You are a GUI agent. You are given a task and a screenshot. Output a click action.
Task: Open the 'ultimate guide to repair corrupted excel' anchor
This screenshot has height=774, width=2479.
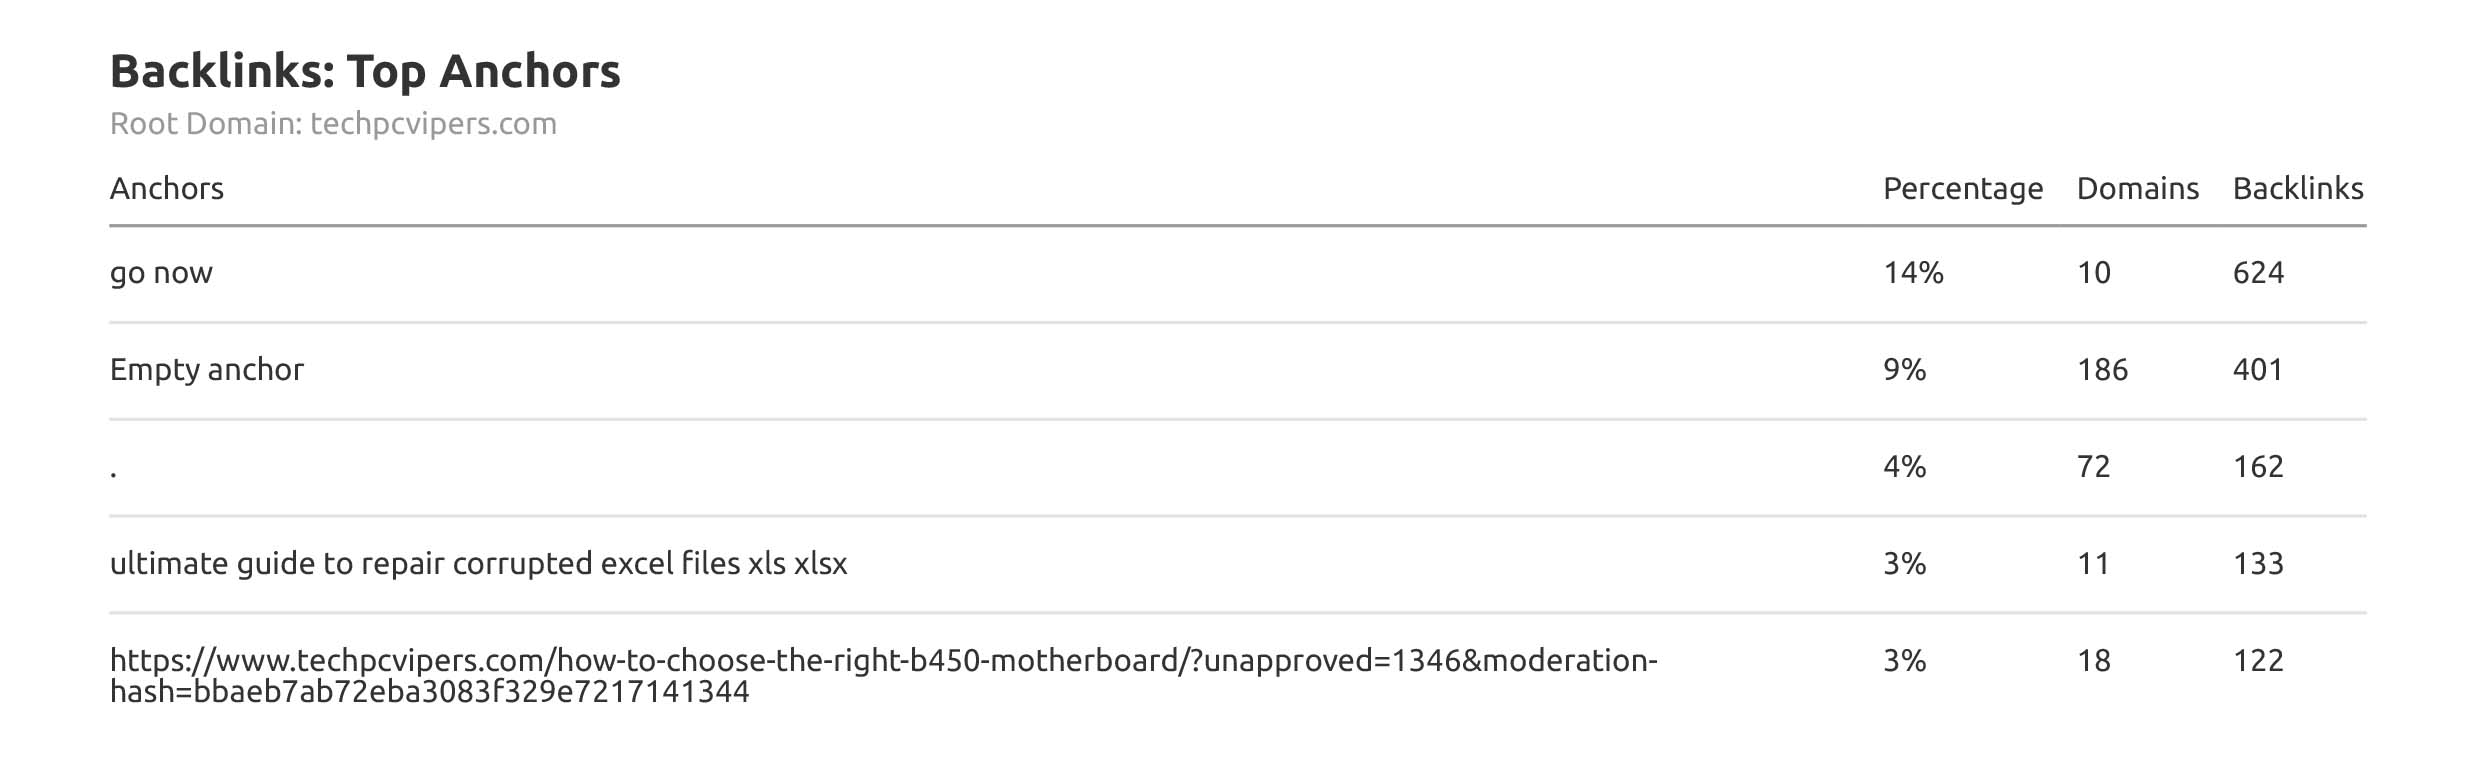[x=478, y=564]
